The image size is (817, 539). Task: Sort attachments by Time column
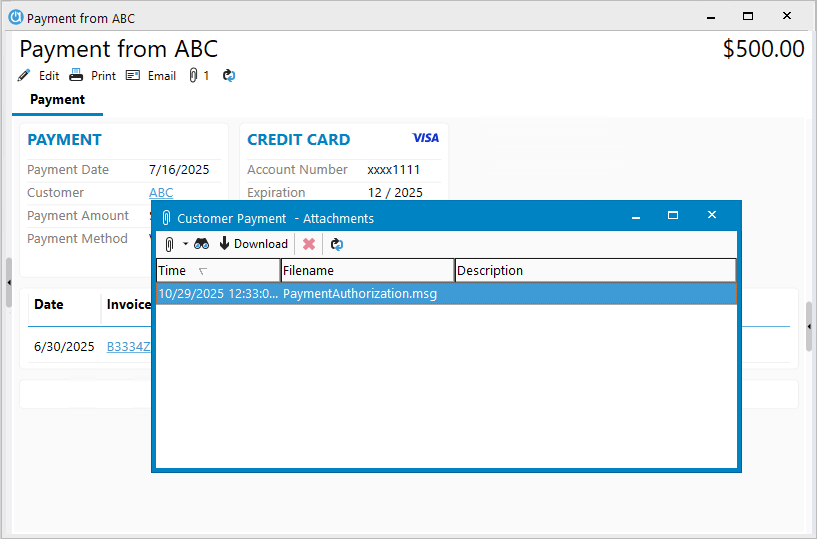click(217, 271)
